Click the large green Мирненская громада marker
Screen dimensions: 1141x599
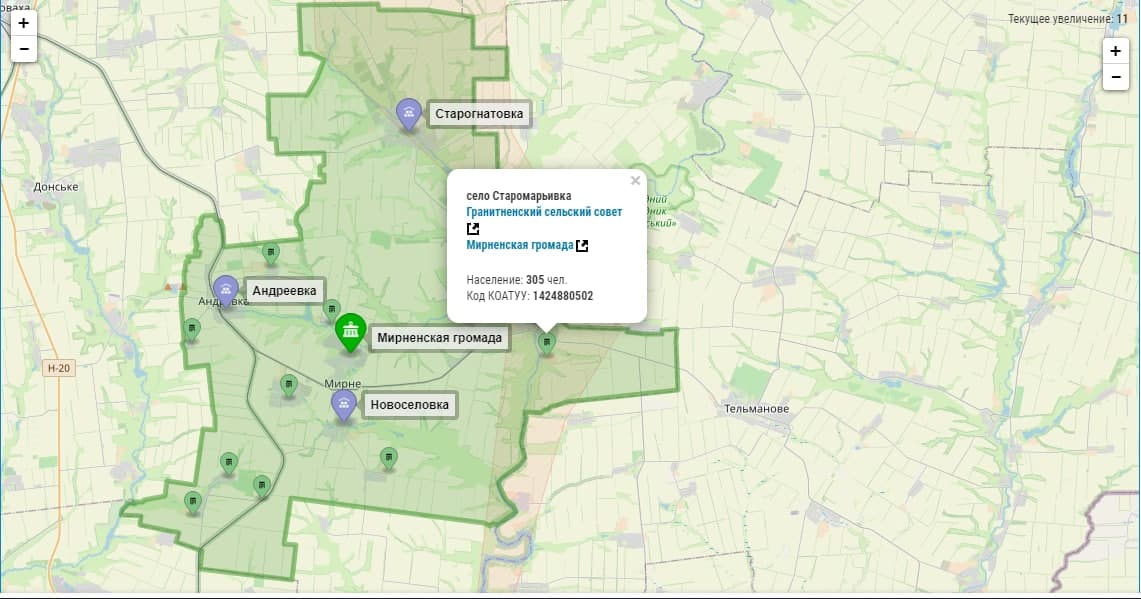click(349, 331)
